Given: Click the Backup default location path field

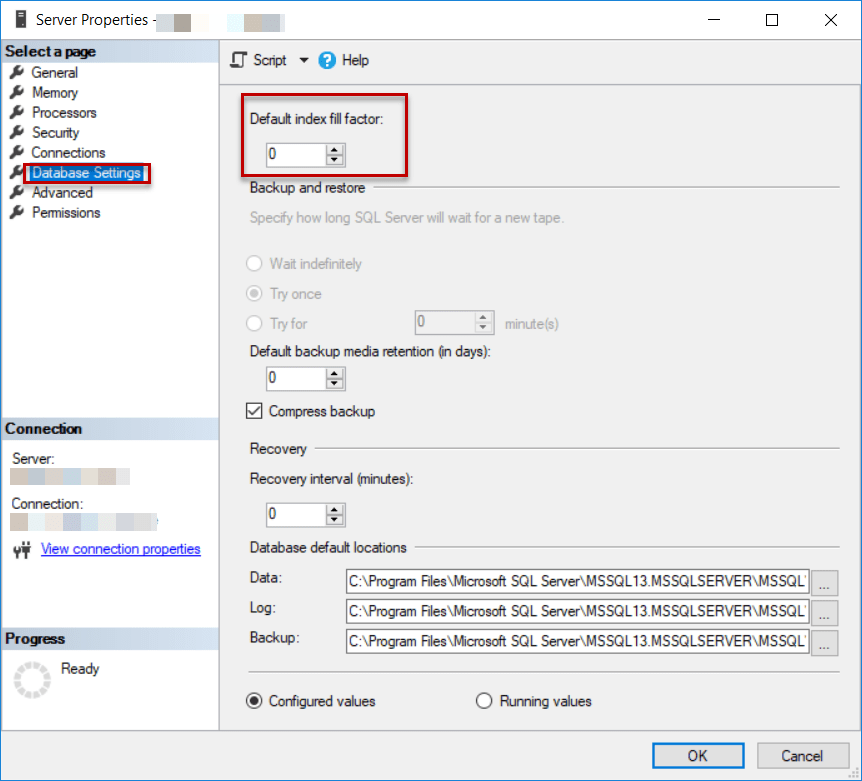Looking at the screenshot, I should click(577, 641).
